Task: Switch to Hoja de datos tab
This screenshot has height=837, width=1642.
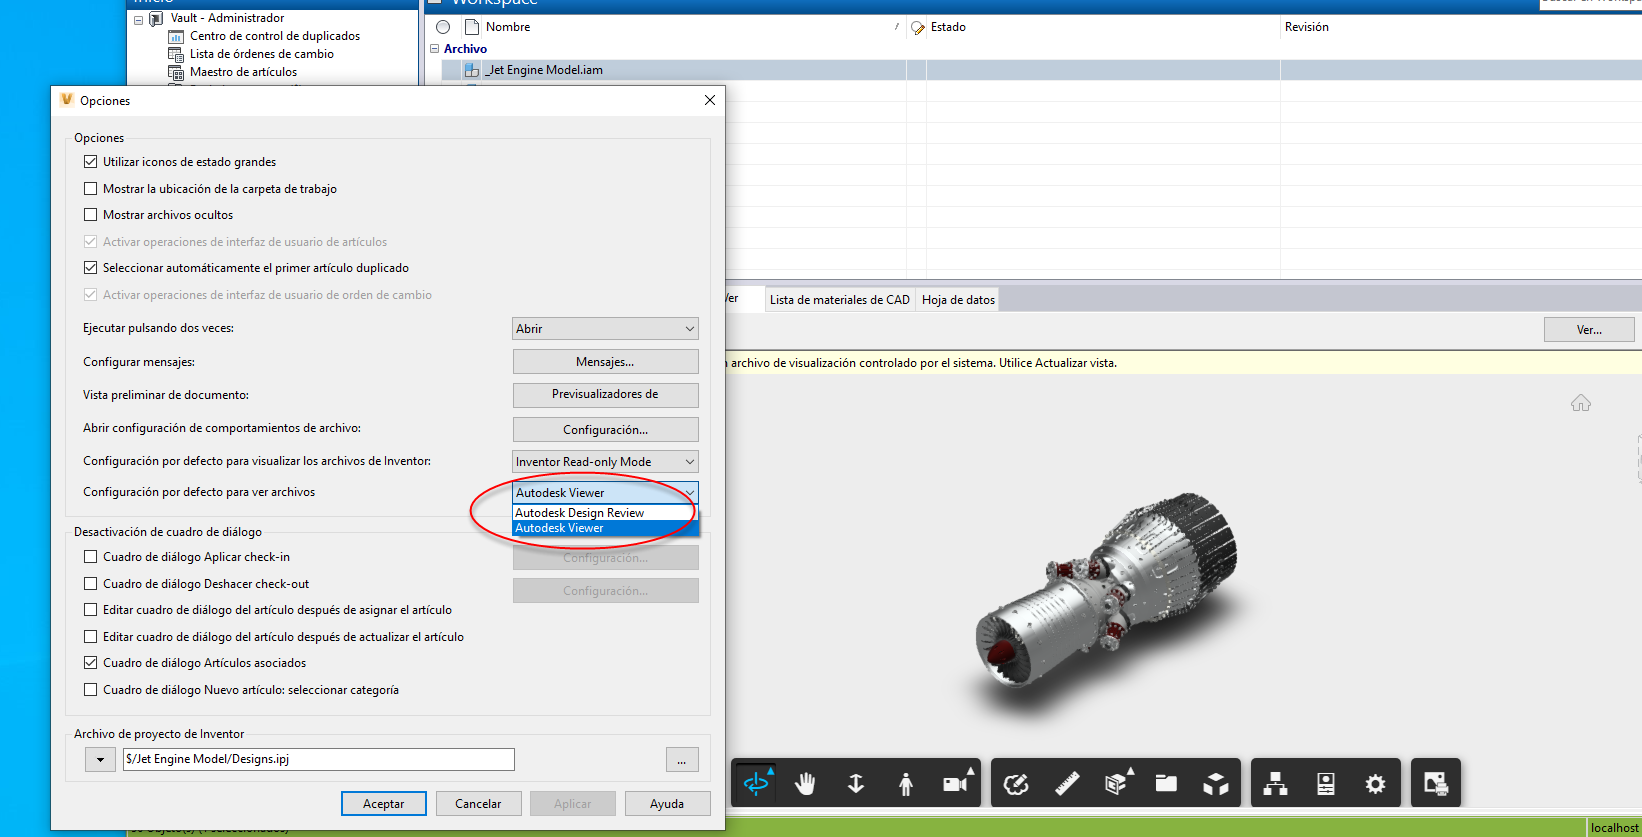Action: point(958,300)
